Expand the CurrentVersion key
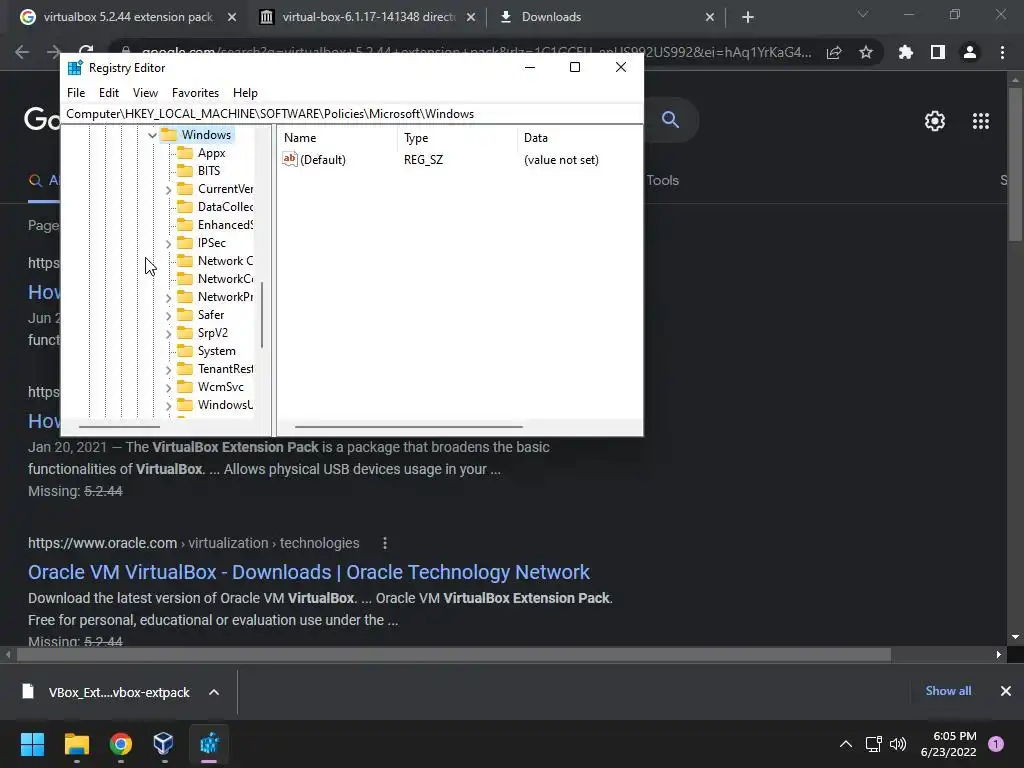 [168, 190]
